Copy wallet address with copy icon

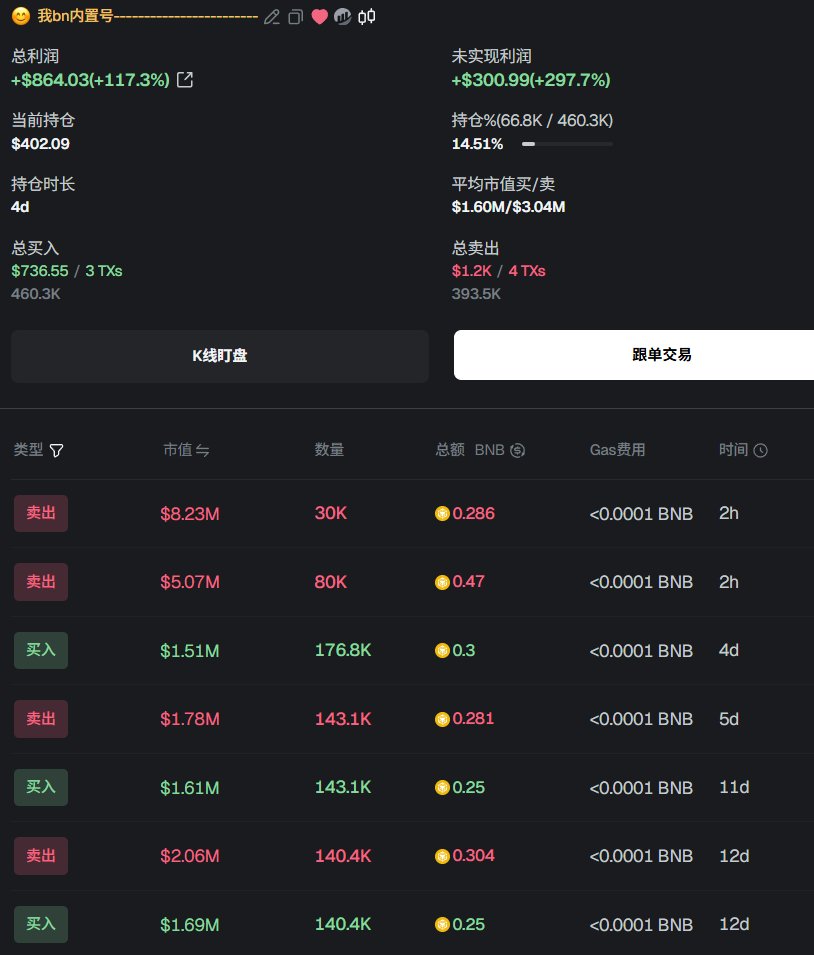[296, 17]
